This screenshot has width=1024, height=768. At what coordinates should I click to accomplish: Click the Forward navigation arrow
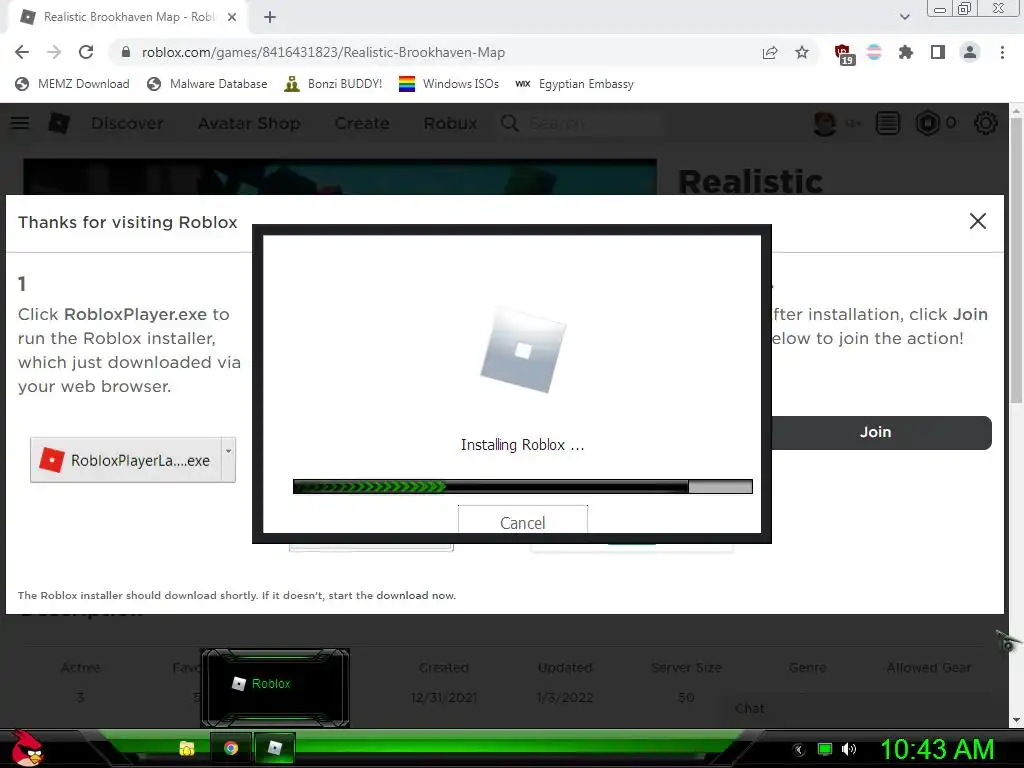click(54, 52)
